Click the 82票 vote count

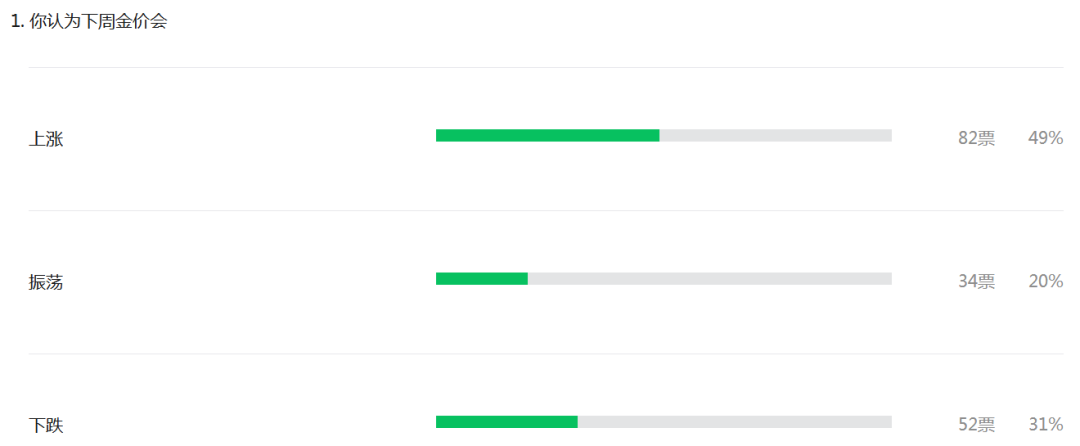976,138
